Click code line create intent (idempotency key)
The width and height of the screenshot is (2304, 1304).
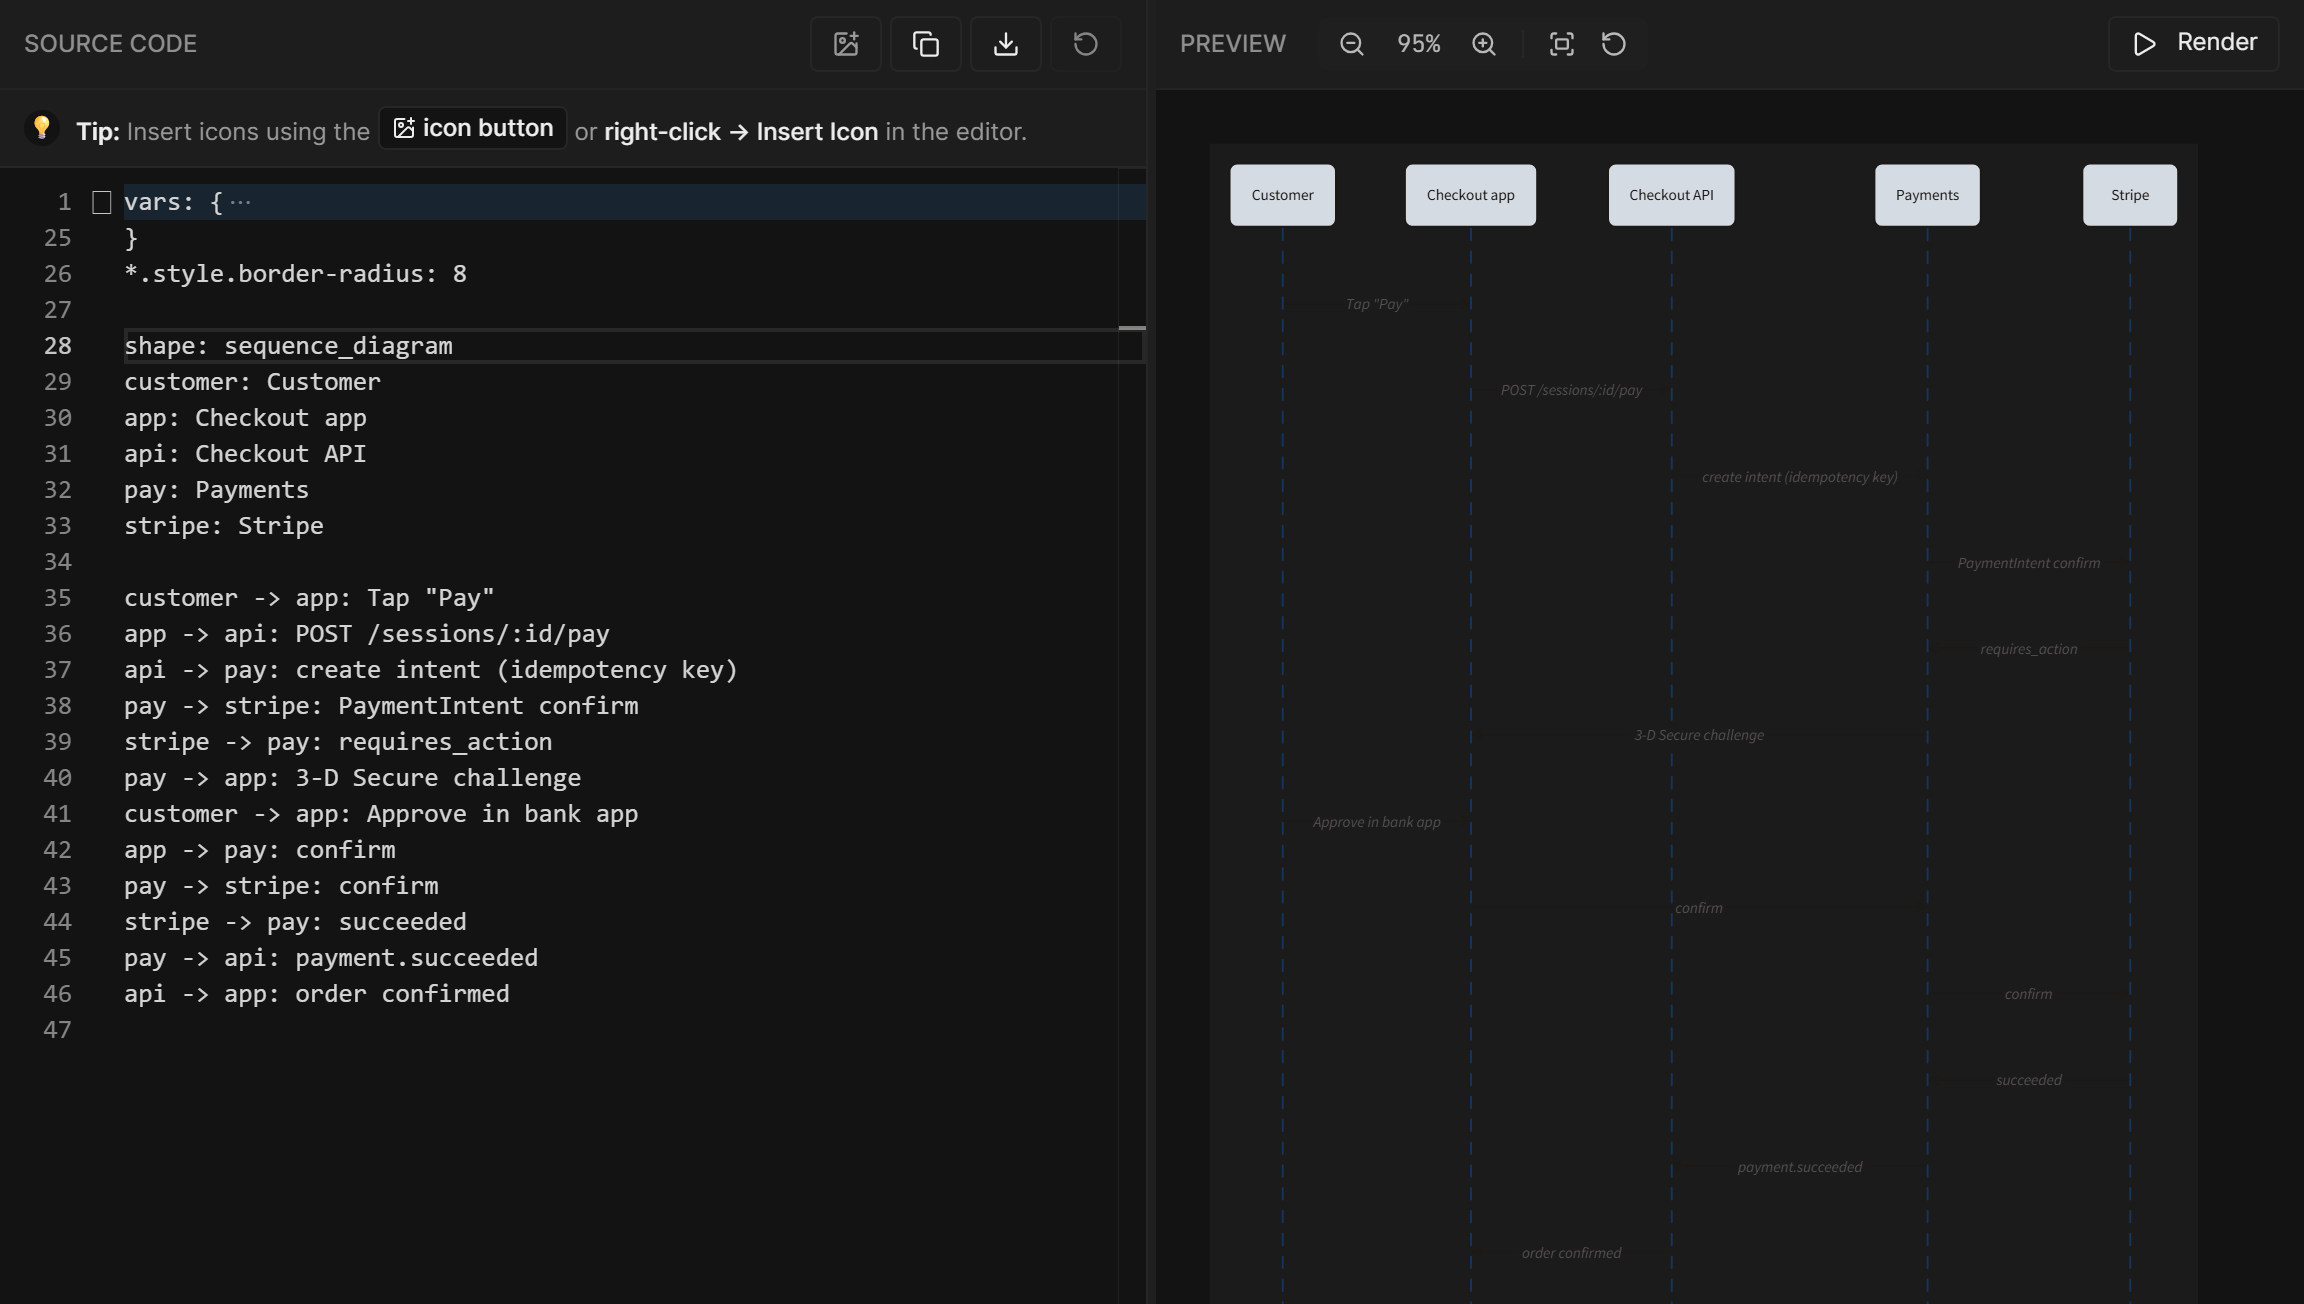[431, 670]
